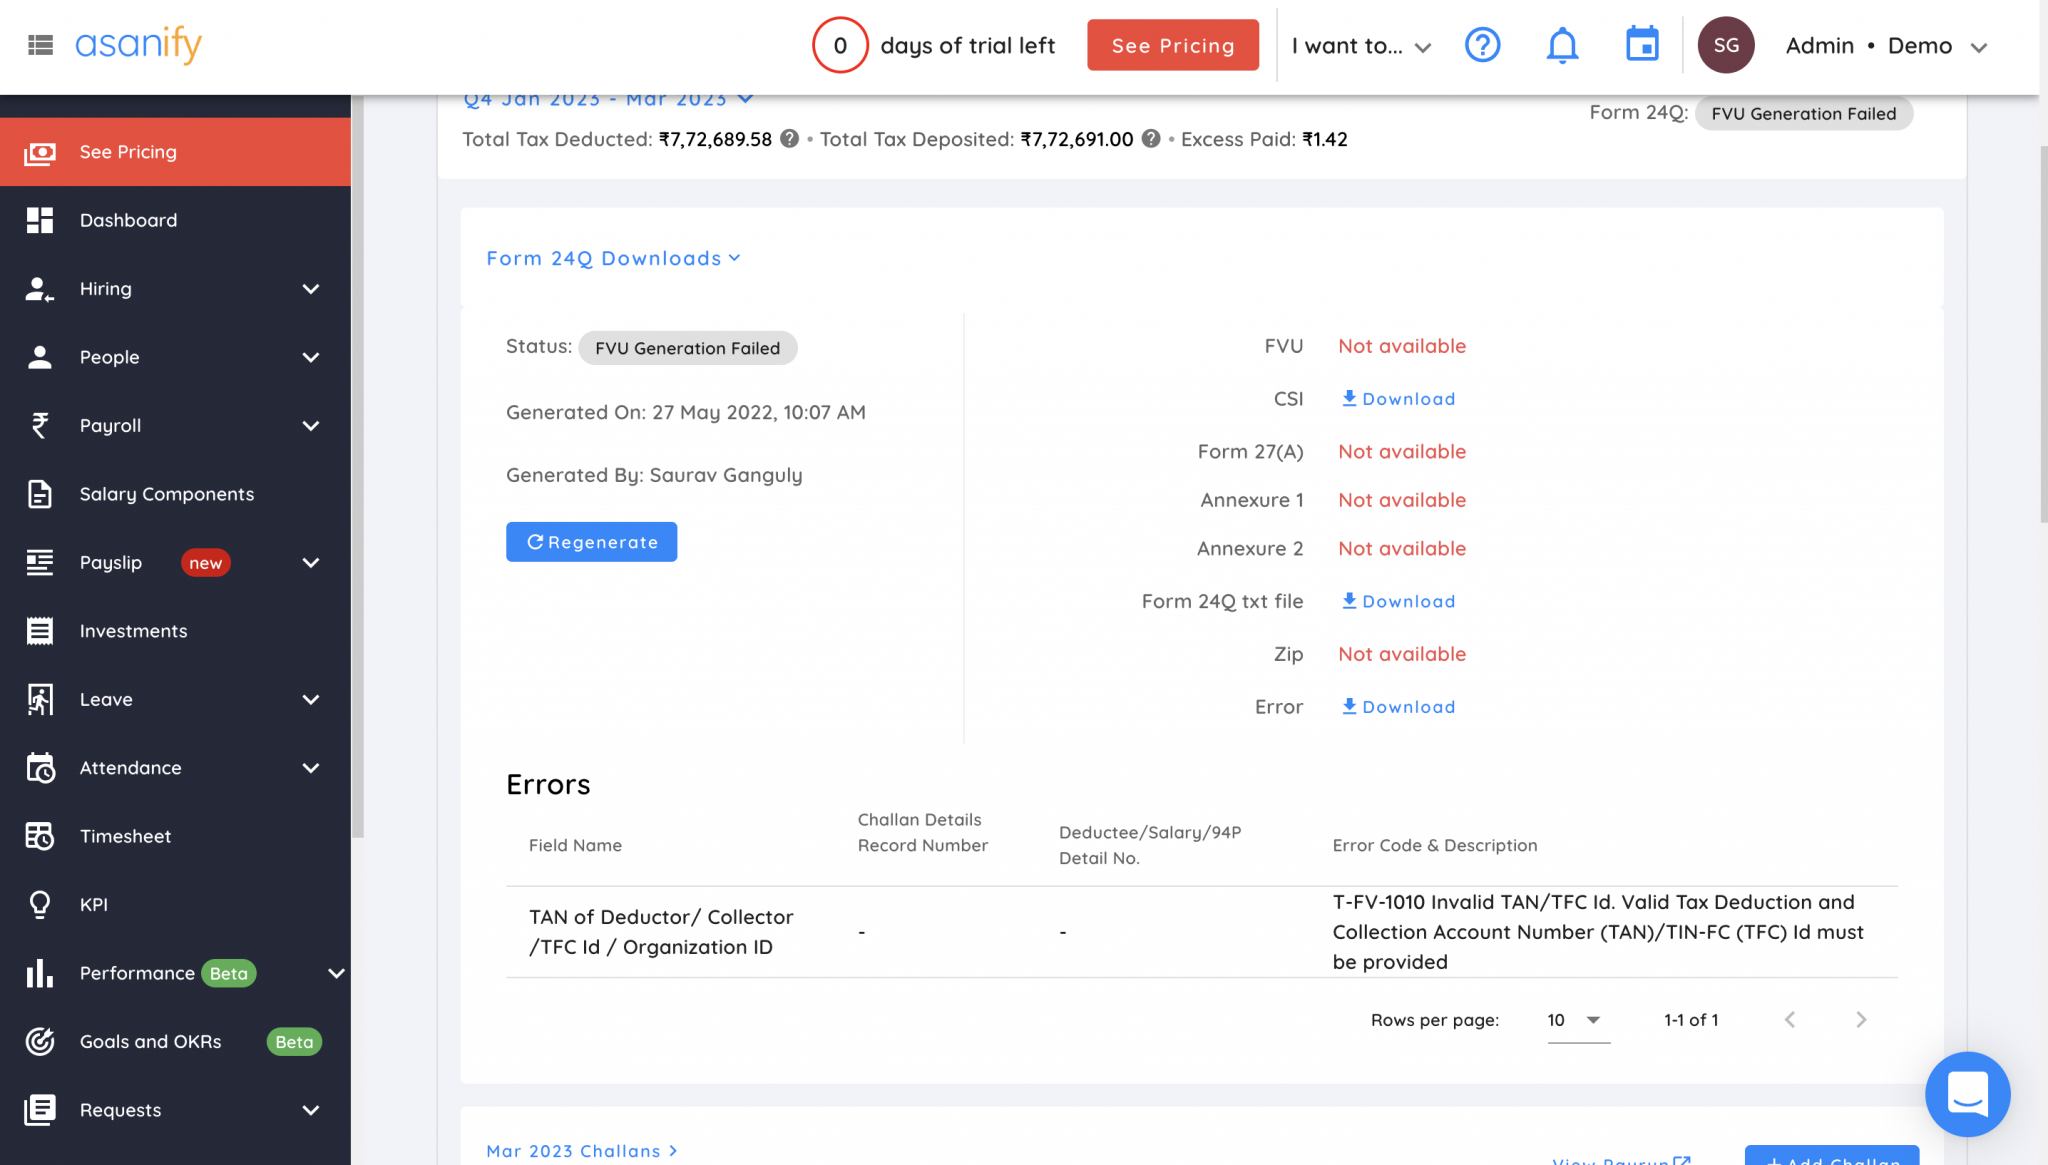Click the KPI lightbulb icon

40,904
